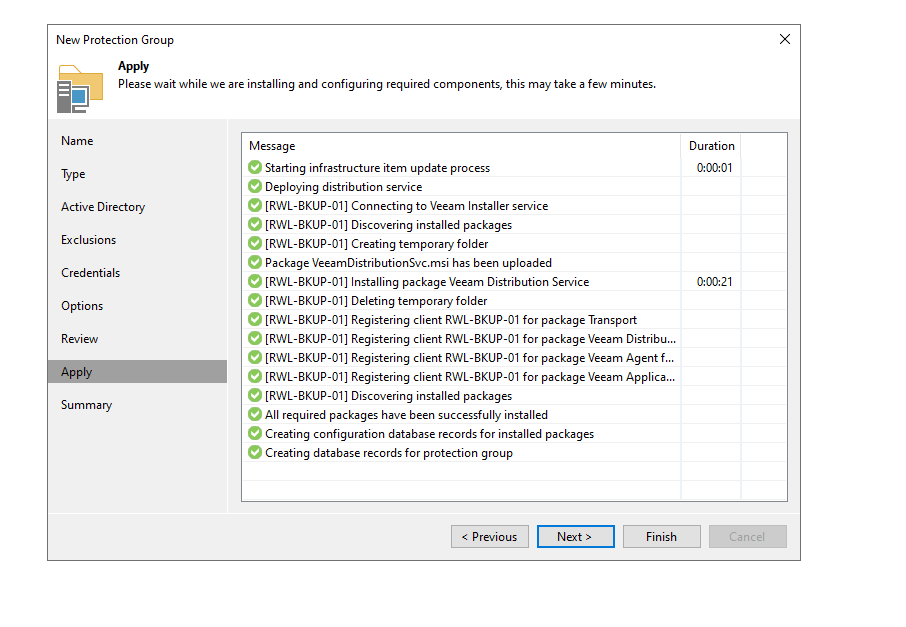906x627 pixels.
Task: Click check icon for Deleting temporary folder row
Action: tap(255, 300)
